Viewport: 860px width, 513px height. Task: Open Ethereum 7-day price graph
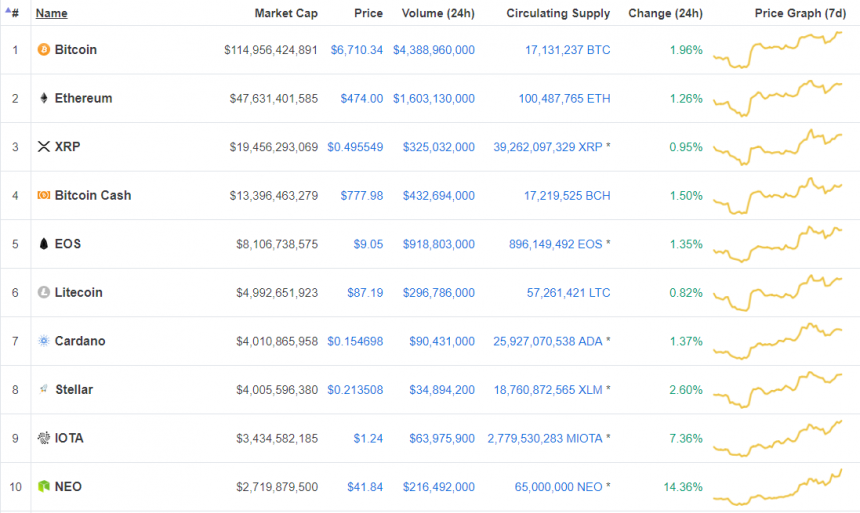778,98
